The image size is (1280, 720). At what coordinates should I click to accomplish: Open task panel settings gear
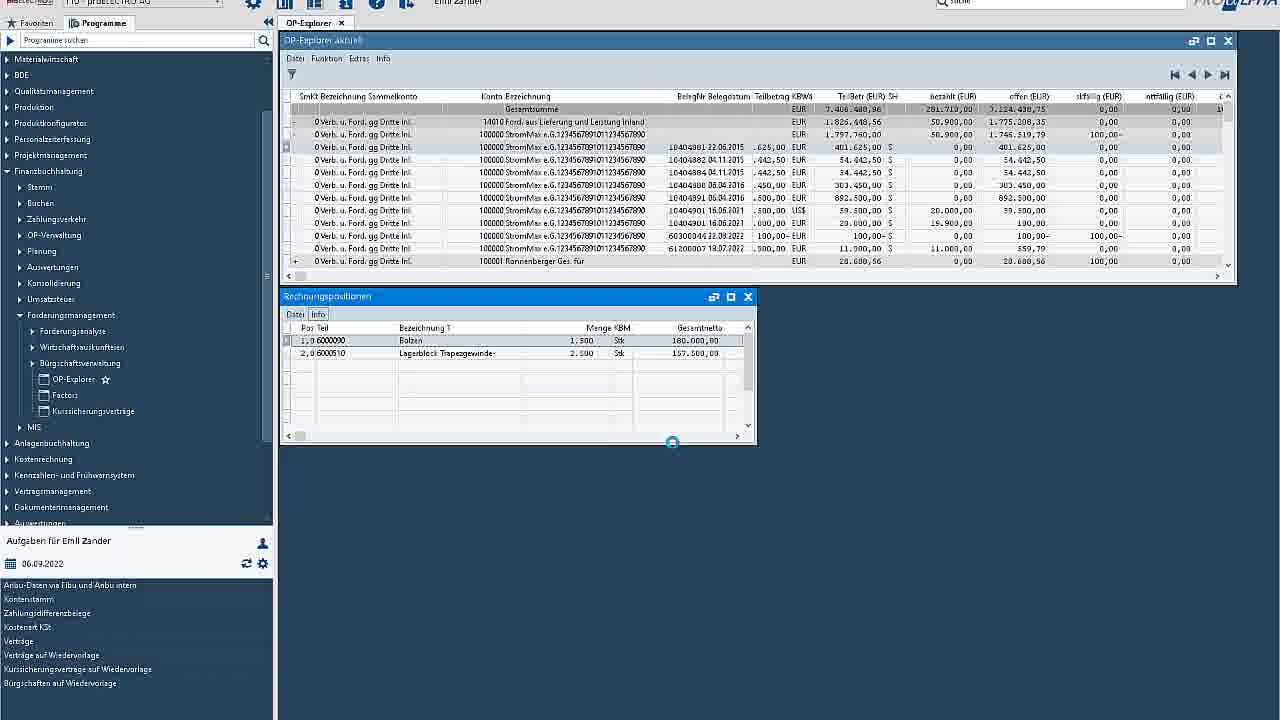pos(263,564)
